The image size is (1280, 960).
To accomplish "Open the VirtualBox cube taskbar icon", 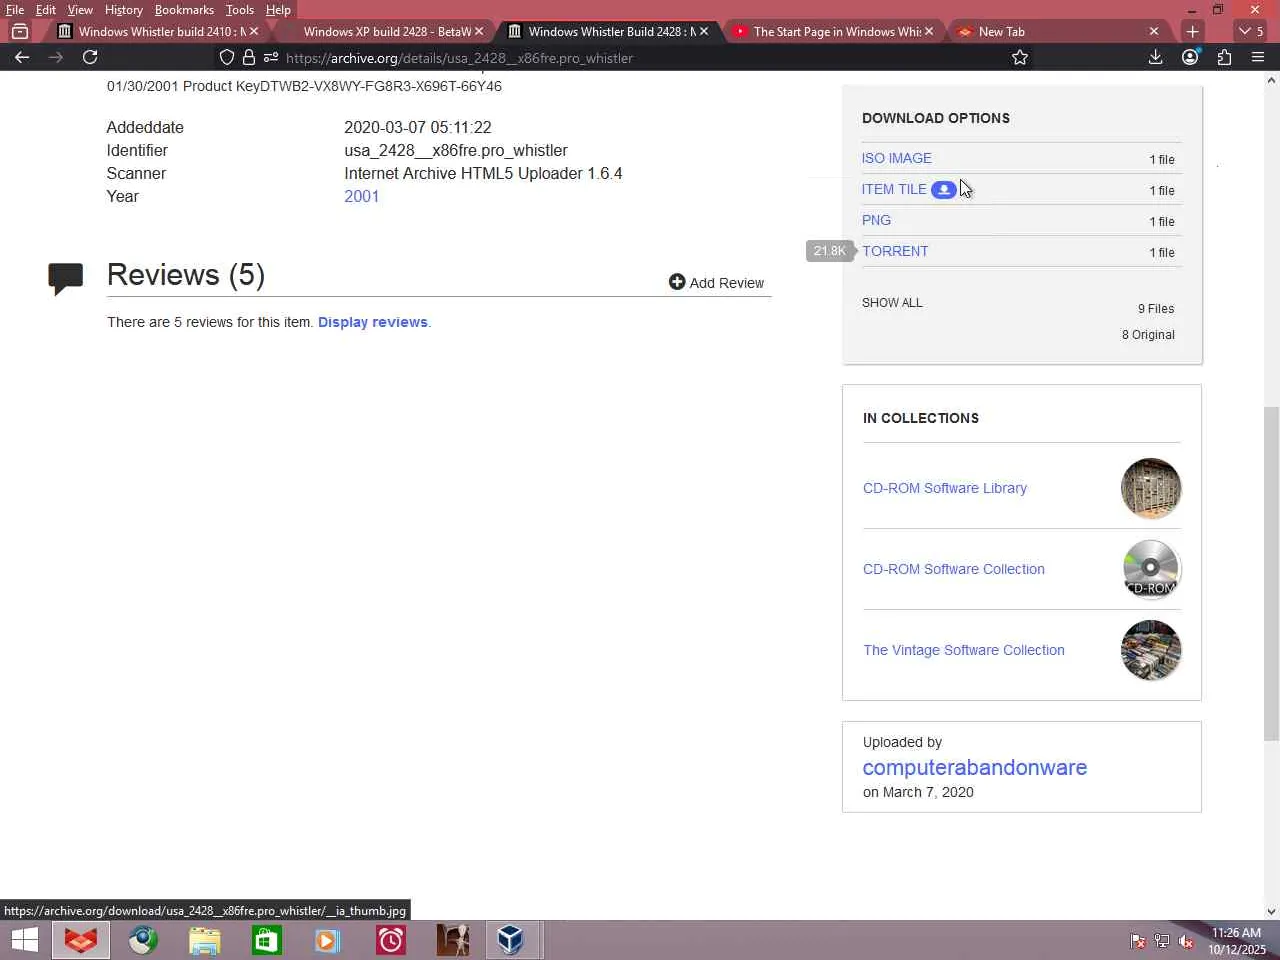I will pyautogui.click(x=510, y=940).
